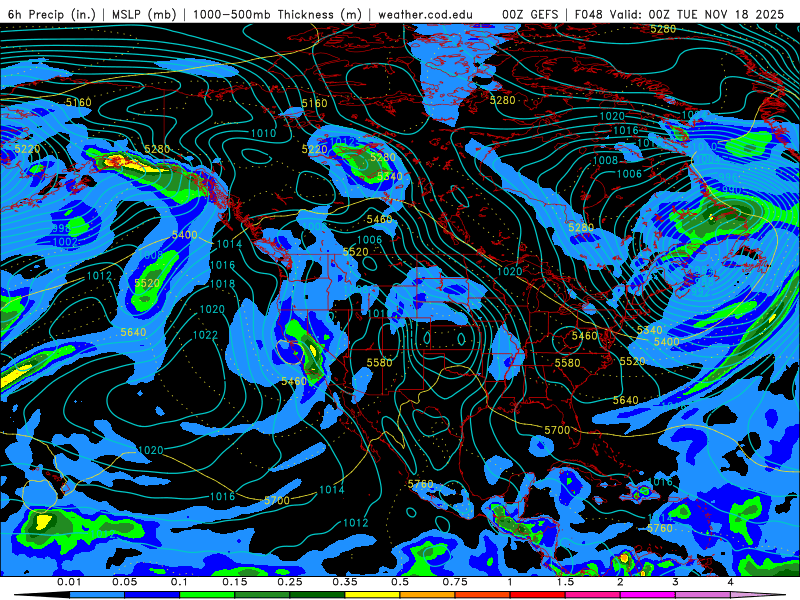Viewport: 800px width, 600px height.
Task: Click the 5700 thickness label beside the 1014 label
Action: pos(277,501)
